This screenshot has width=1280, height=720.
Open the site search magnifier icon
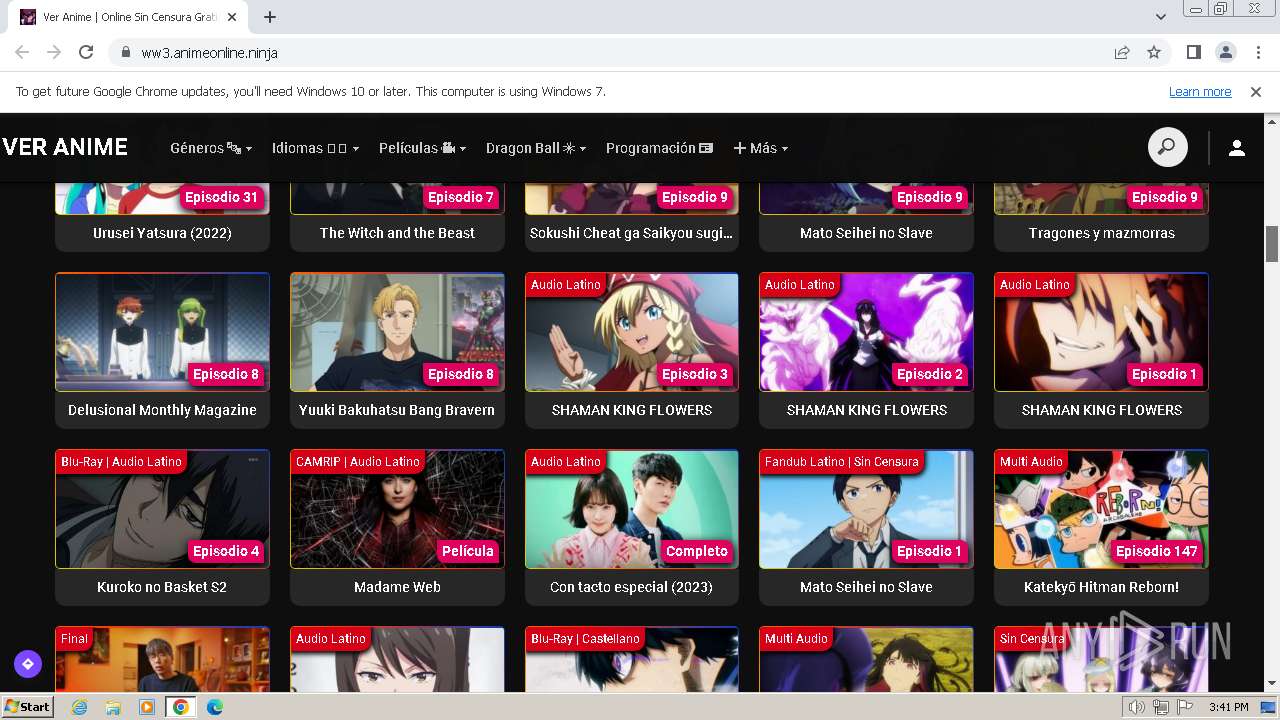(1167, 148)
